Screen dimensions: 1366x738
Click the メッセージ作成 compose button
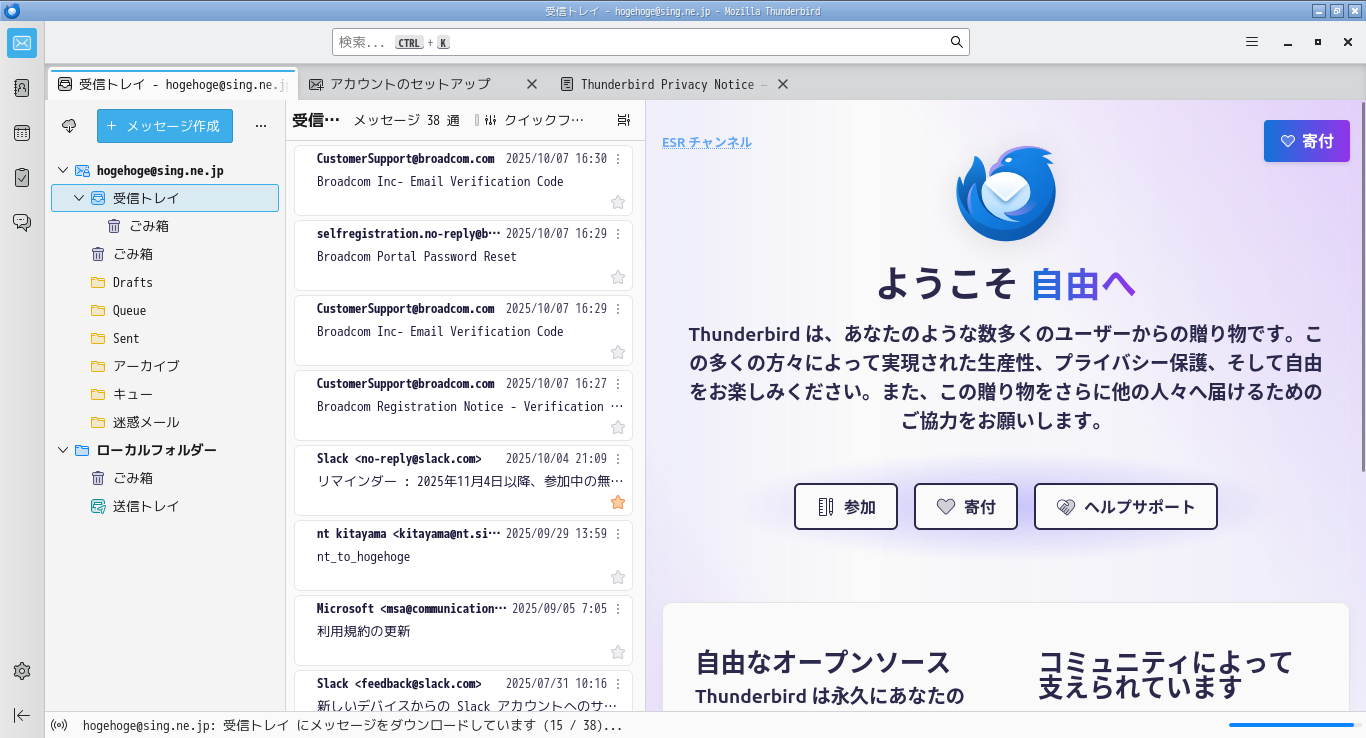coord(165,126)
